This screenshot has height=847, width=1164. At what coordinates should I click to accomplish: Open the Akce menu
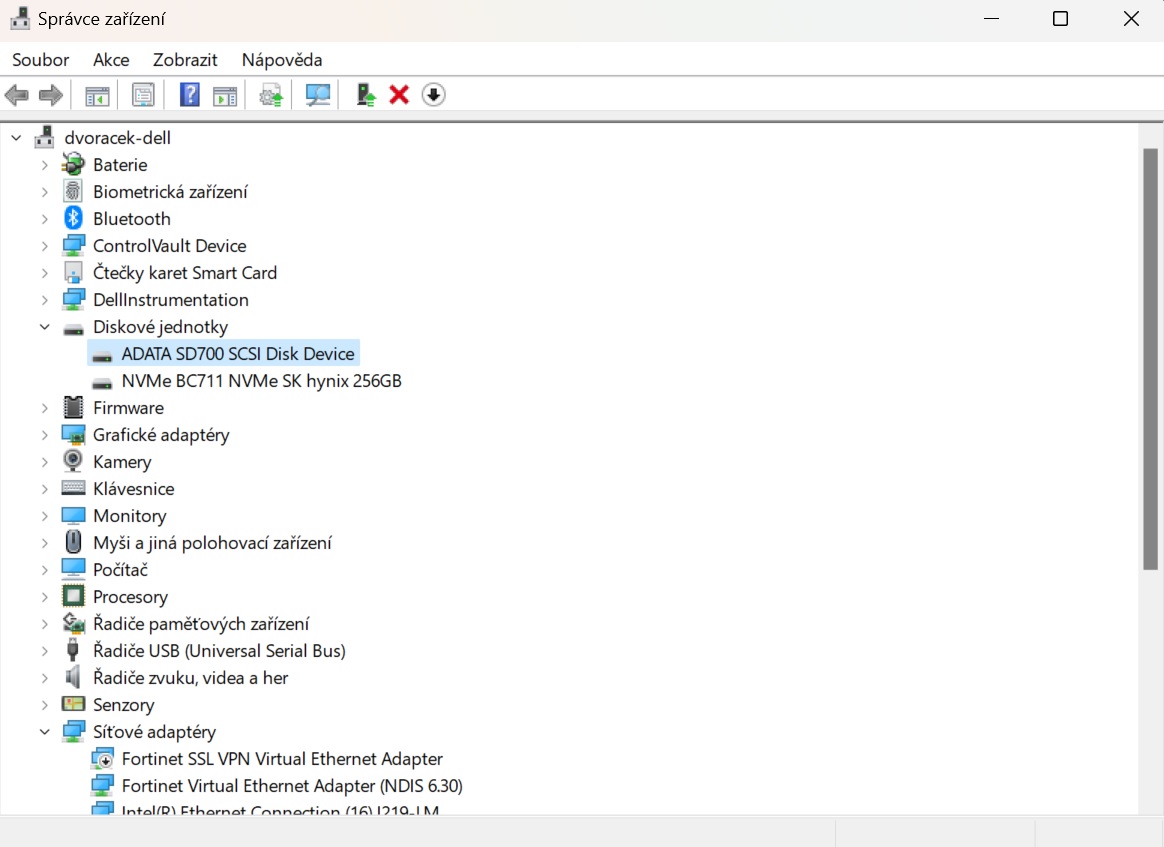pos(111,60)
